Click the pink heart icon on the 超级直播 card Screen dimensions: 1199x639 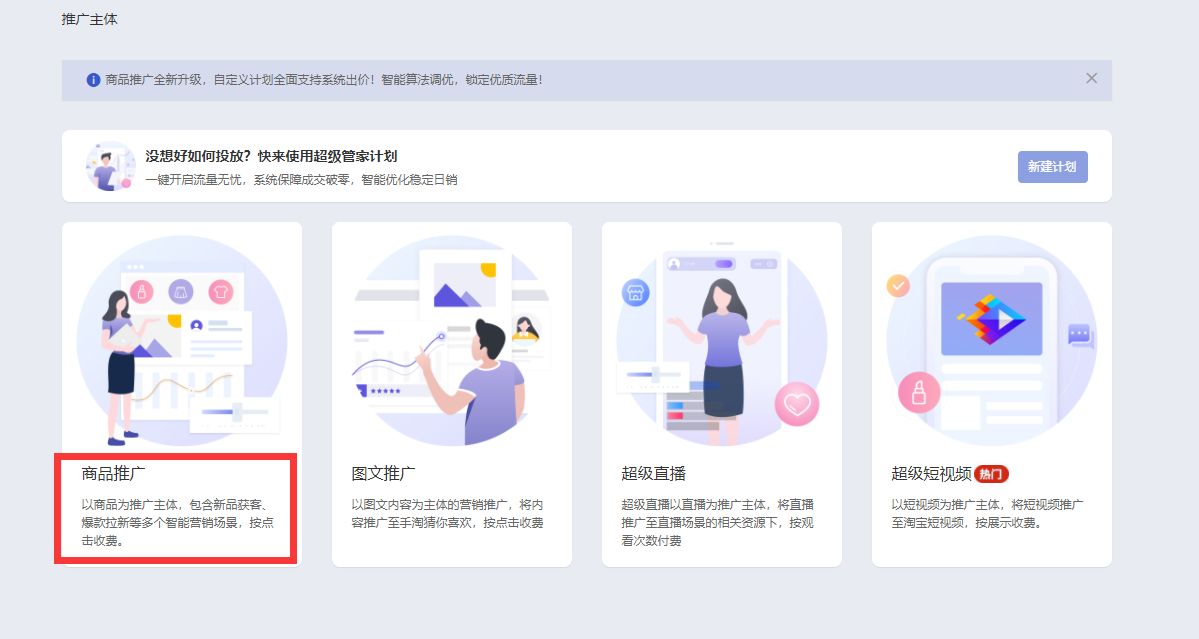point(797,403)
